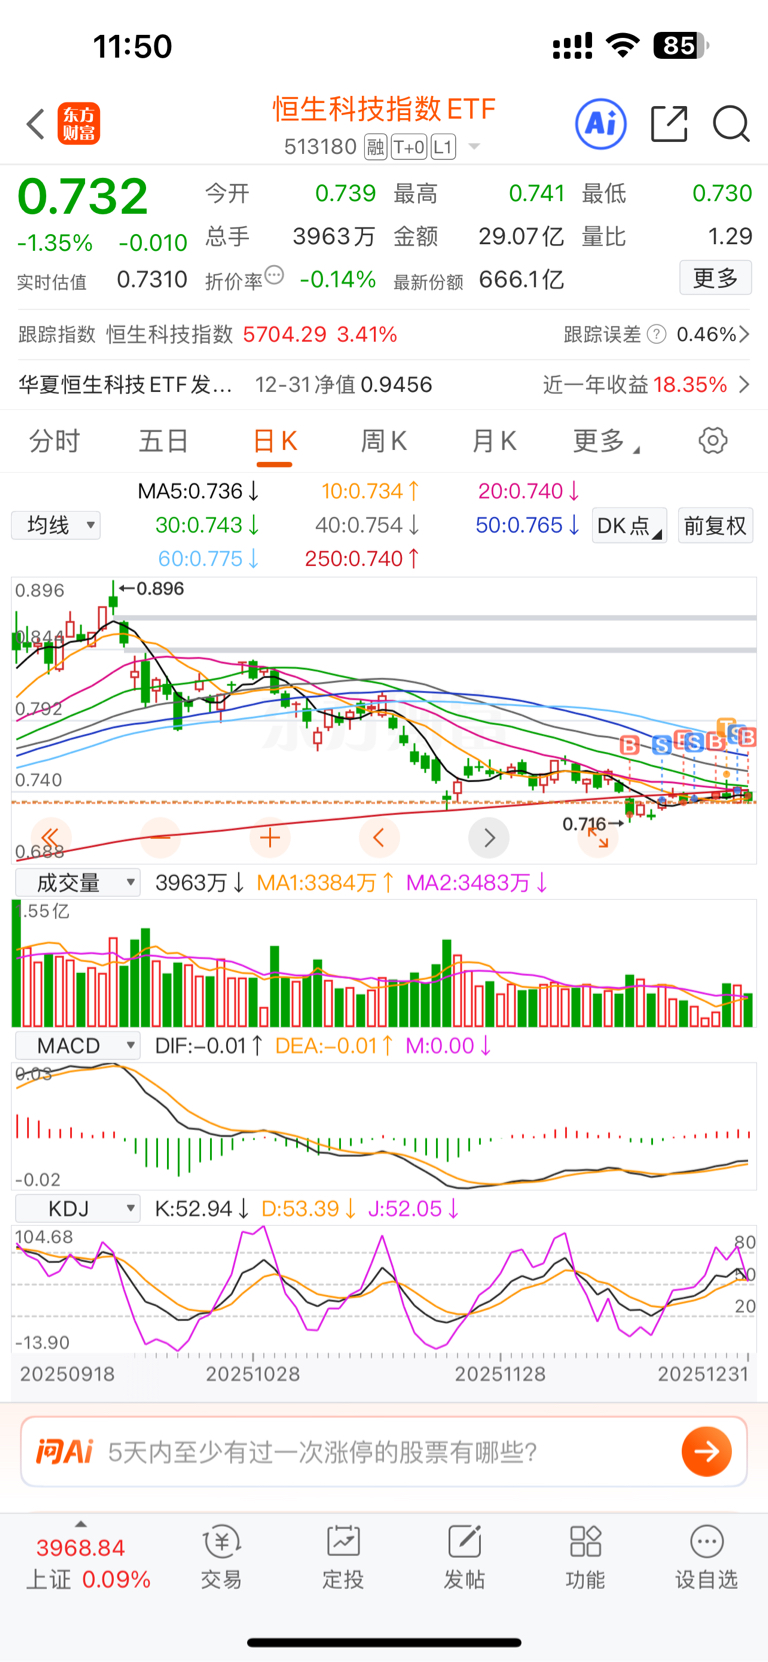Tap 设自选 add to watchlist
Image resolution: width=768 pixels, height=1662 pixels.
[x=706, y=1558]
